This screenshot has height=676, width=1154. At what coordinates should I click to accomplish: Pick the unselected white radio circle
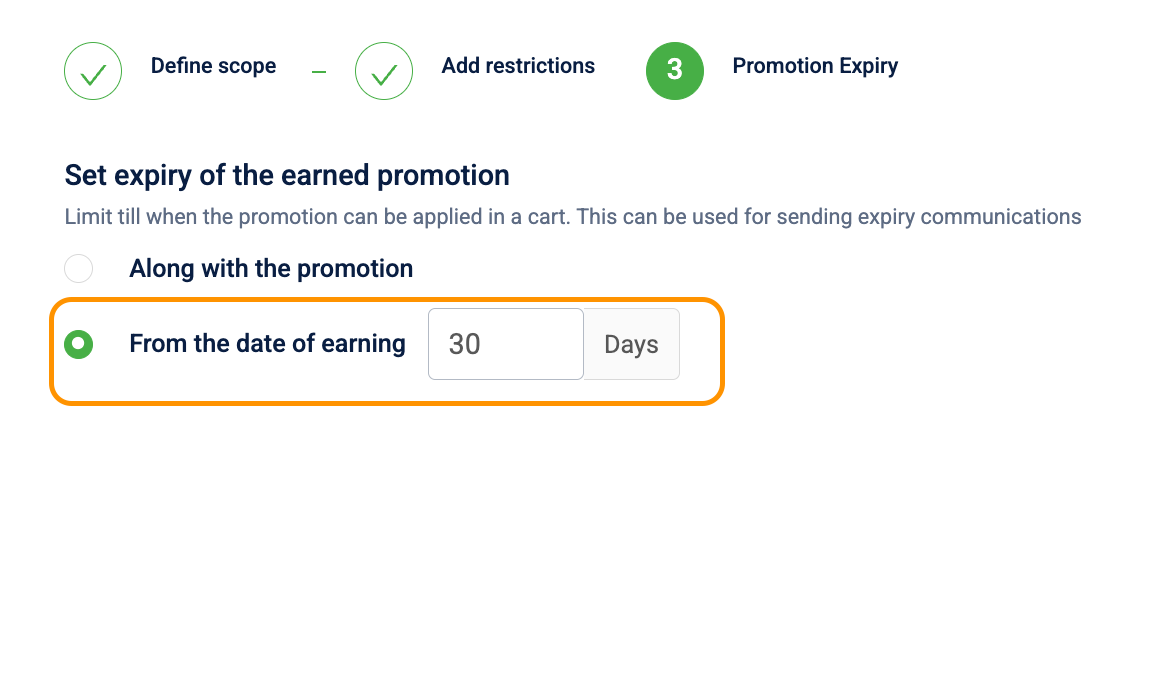click(x=78, y=269)
